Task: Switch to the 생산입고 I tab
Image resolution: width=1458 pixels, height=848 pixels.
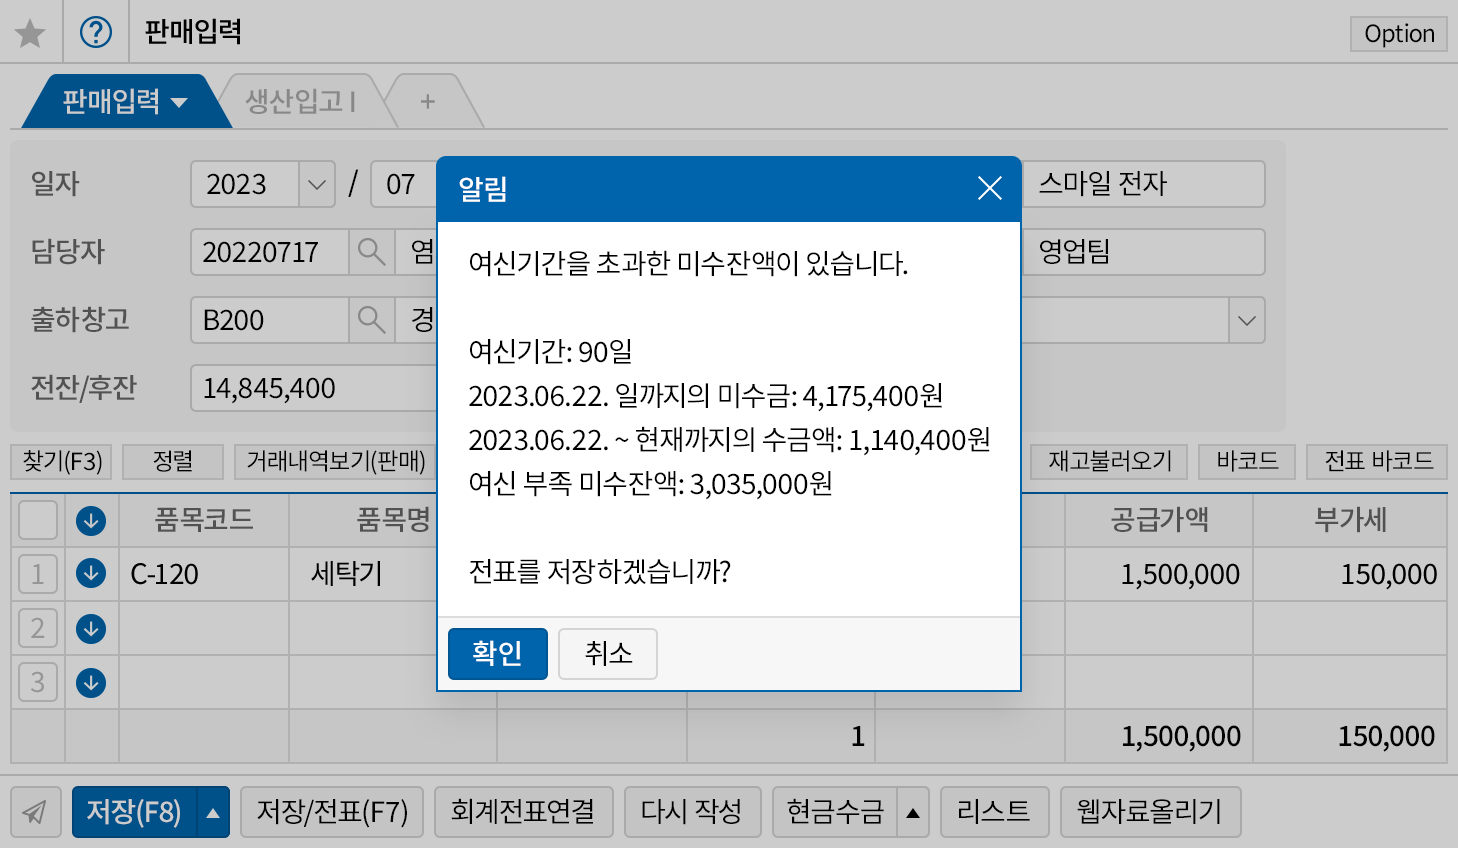Action: [x=301, y=101]
